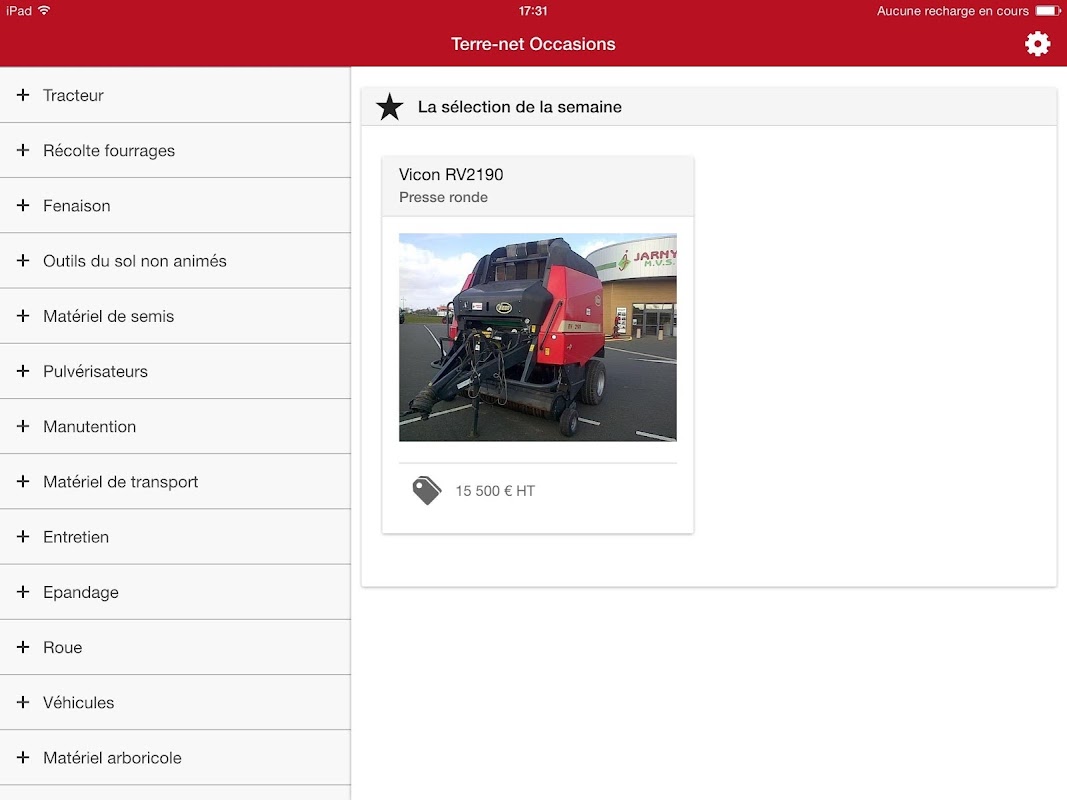Tap the 17:31 clock
Screen dimensions: 1067x800
coord(533,11)
